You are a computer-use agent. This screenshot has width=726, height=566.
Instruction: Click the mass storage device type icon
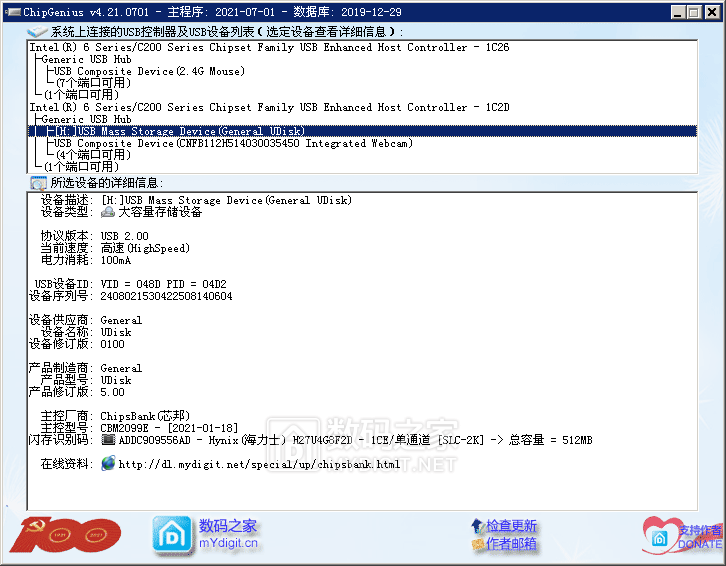click(x=108, y=212)
